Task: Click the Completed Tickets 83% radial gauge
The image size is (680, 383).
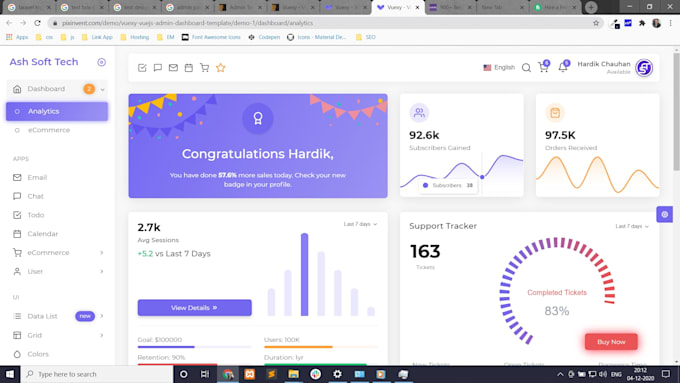Action: (557, 291)
